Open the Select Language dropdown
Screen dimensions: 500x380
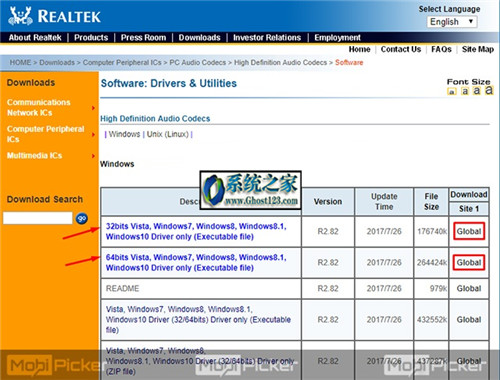click(x=452, y=22)
